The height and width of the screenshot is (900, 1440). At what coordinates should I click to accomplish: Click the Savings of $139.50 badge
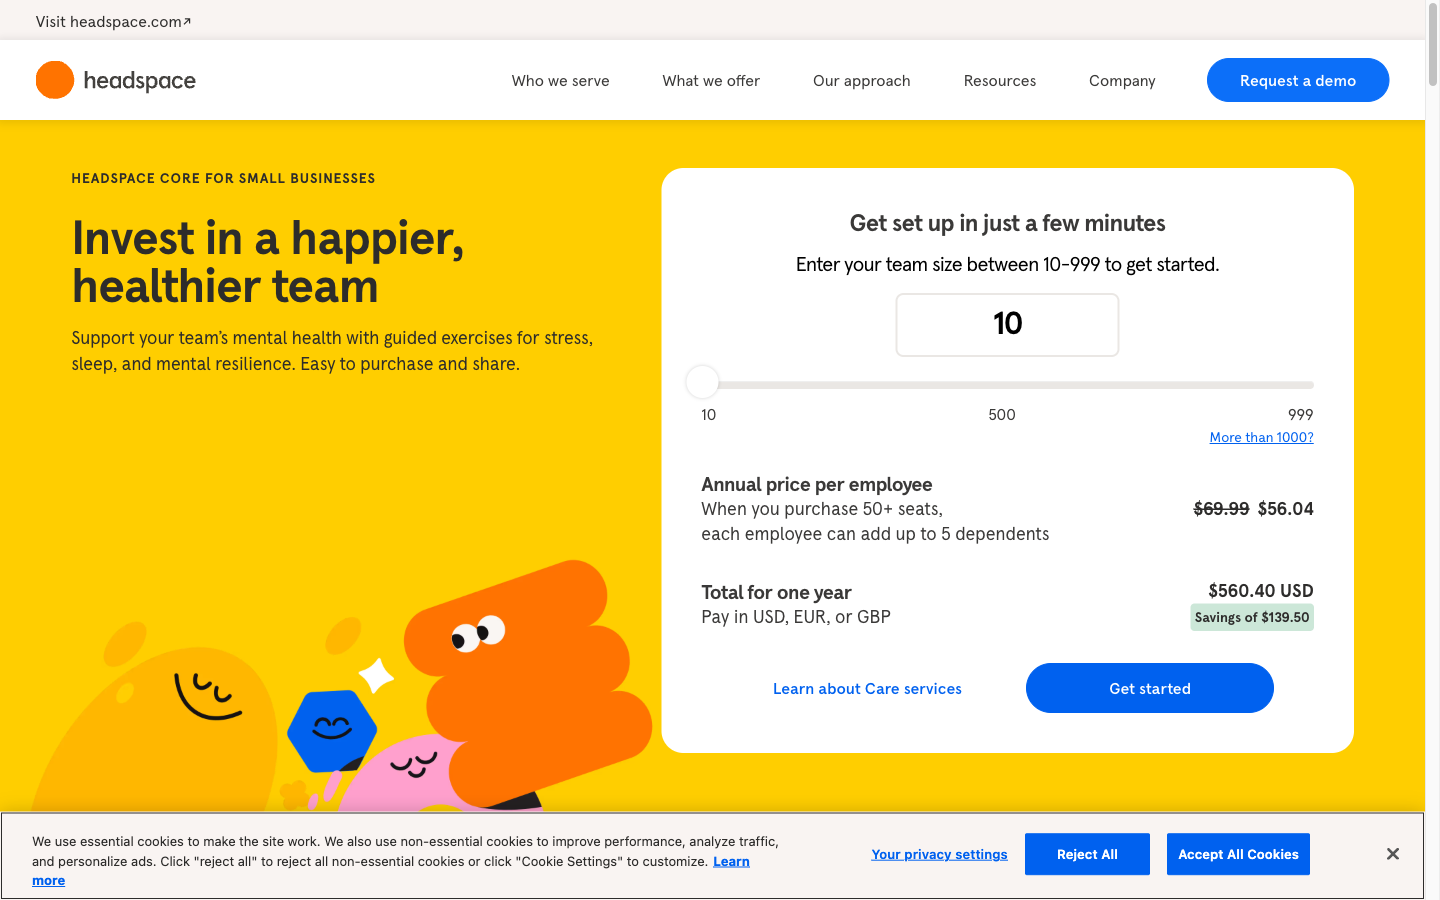[x=1252, y=617]
